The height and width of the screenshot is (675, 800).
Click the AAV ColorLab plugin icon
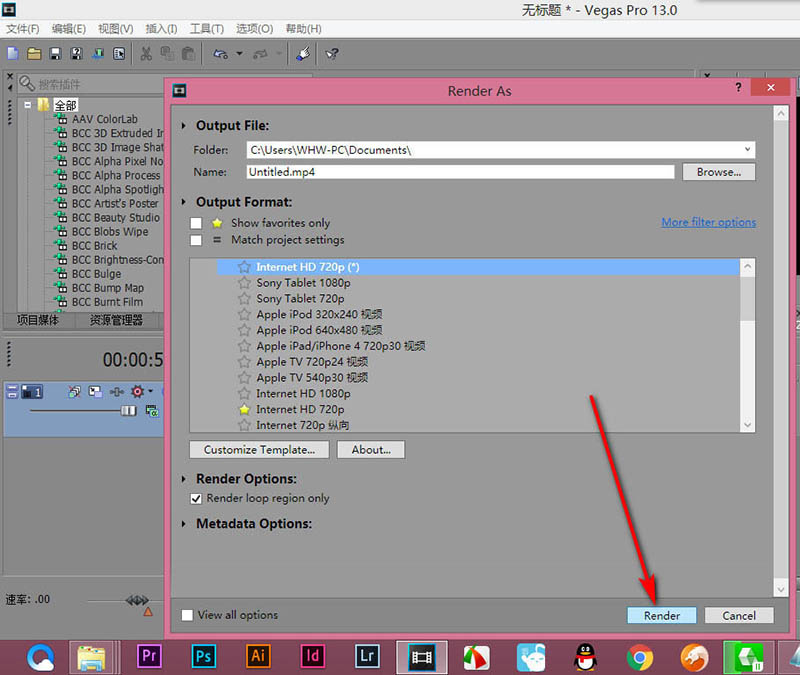[61, 119]
